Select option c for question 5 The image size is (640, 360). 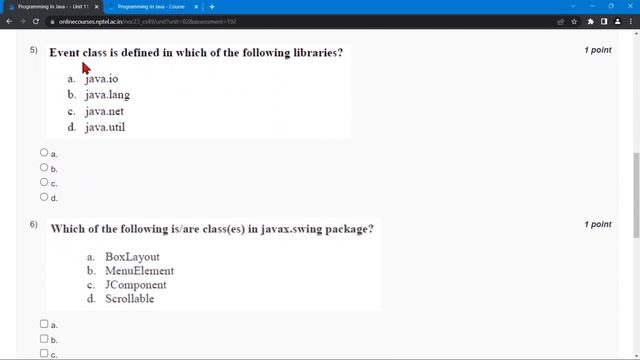pos(44,182)
